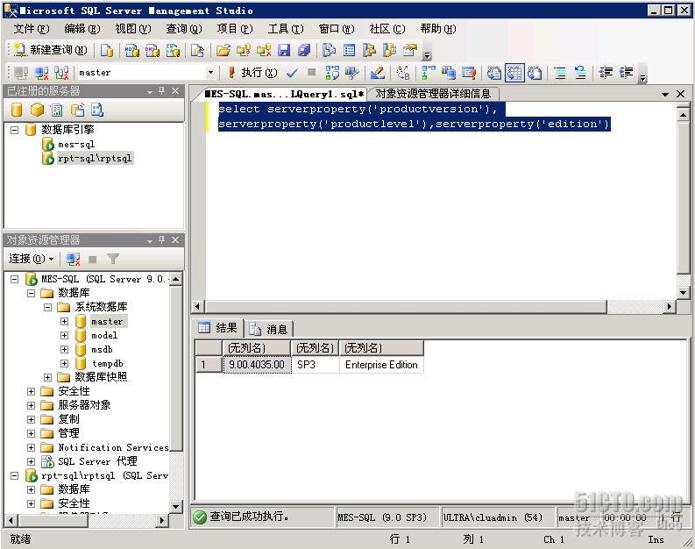
Task: Open the 查询 (Query) menu
Action: 184,29
